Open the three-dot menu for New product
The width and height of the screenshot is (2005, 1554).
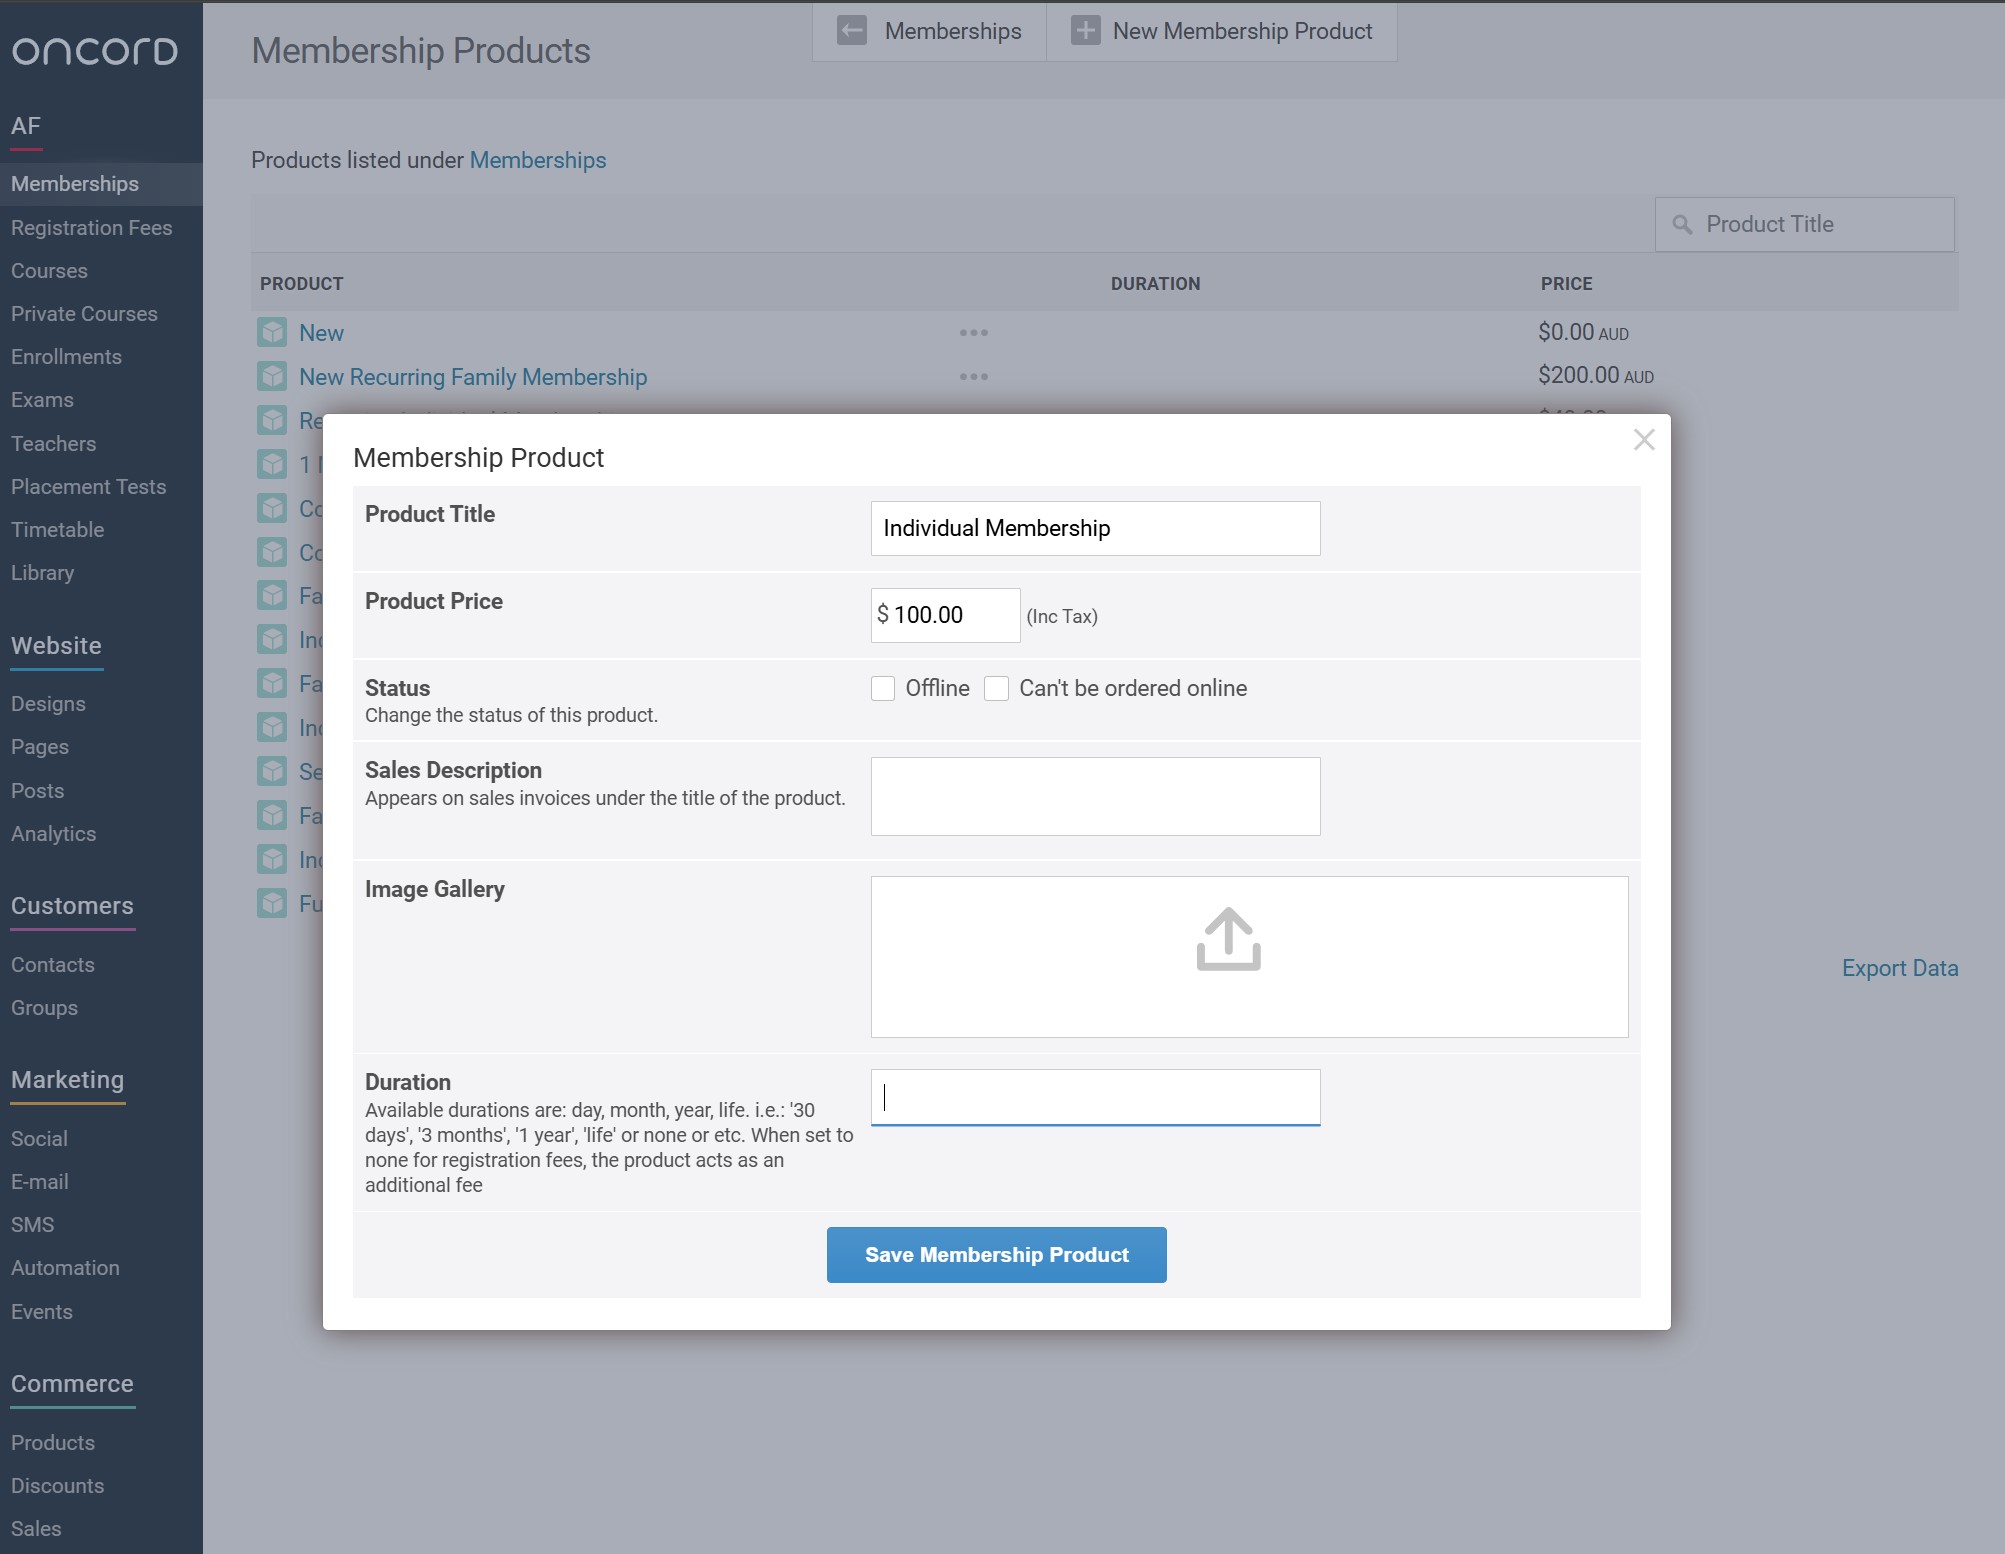tap(973, 333)
